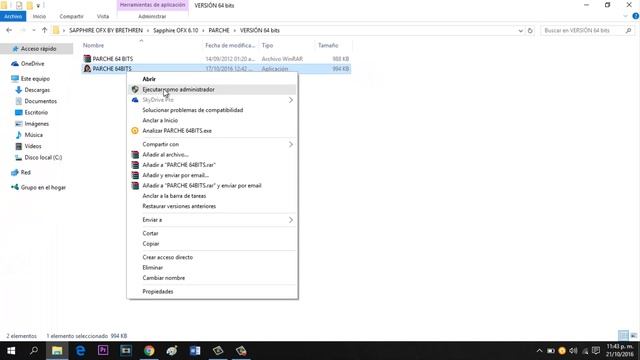
Task: Open the Documentos folder in sidebar
Action: point(40,101)
